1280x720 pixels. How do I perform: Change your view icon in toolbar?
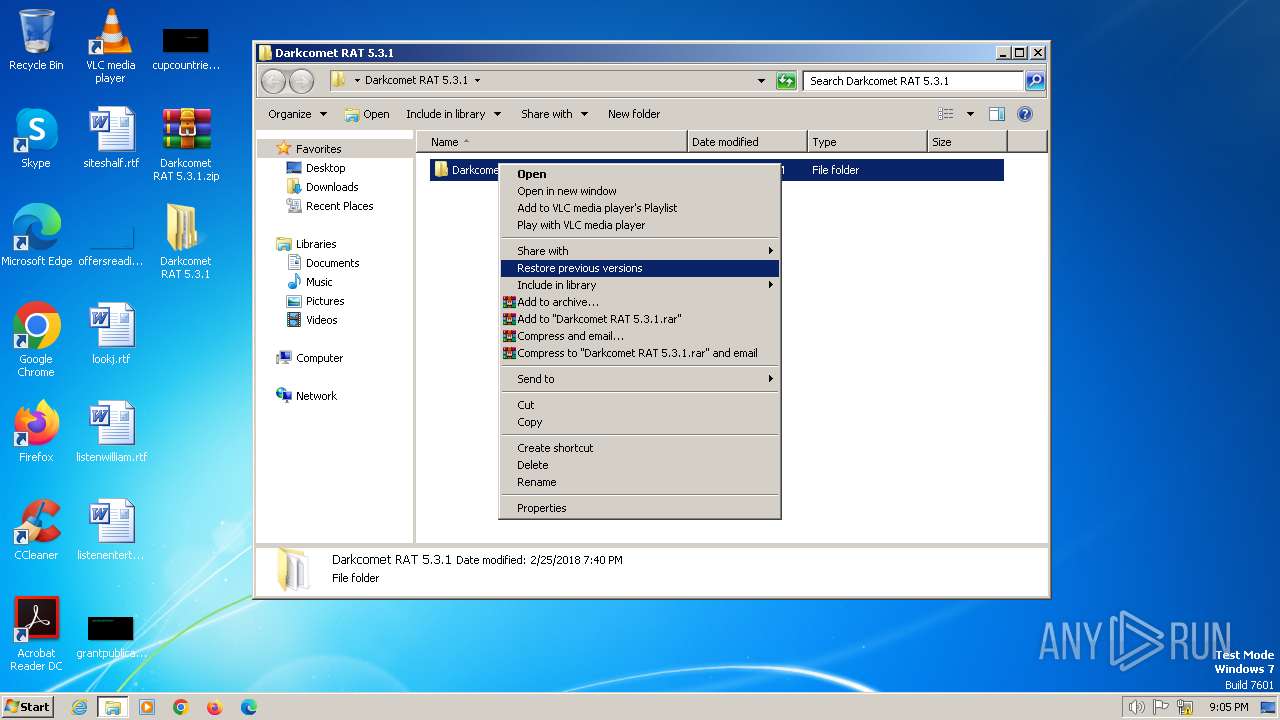pyautogui.click(x=946, y=114)
